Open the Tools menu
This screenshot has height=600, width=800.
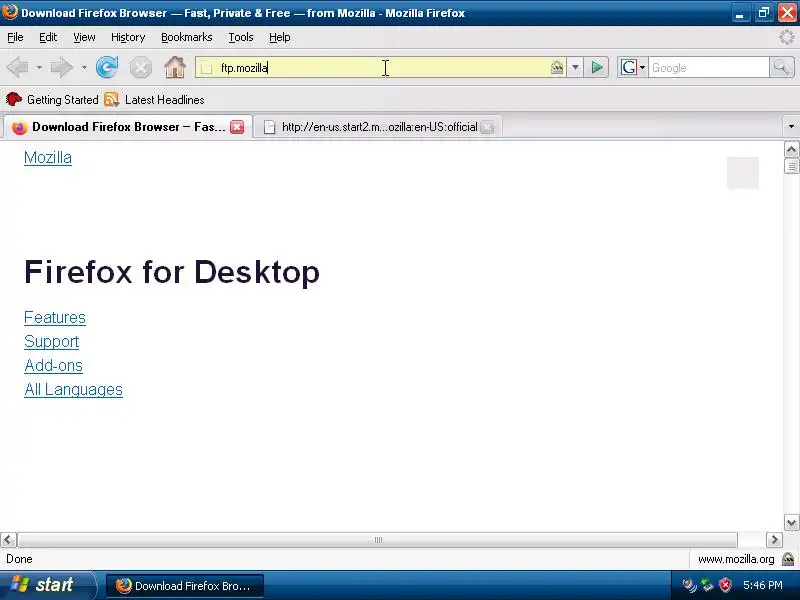[241, 37]
